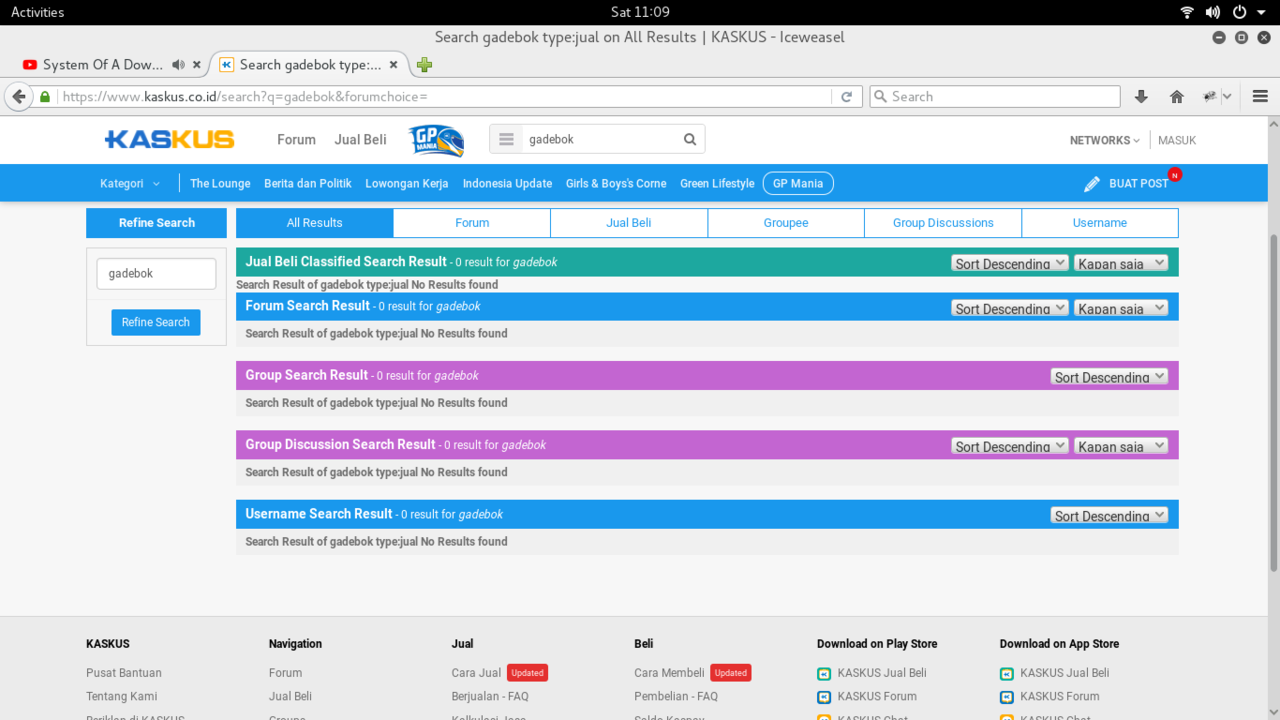The width and height of the screenshot is (1280, 720).
Task: Click the browser home icon
Action: point(1177,97)
